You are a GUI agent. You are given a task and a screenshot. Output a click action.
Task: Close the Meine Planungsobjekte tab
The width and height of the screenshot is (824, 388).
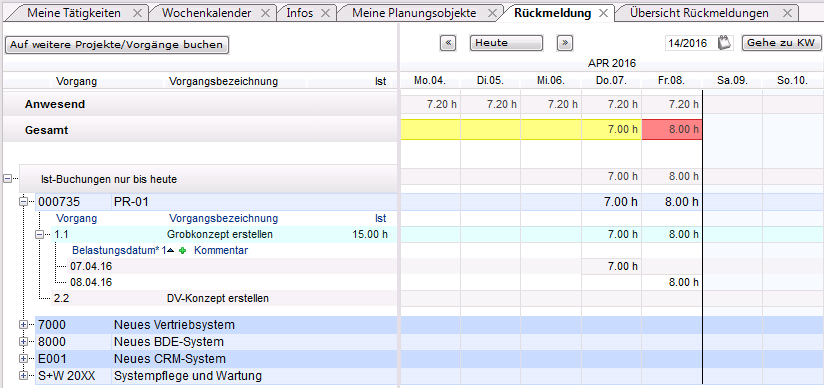[x=492, y=13]
